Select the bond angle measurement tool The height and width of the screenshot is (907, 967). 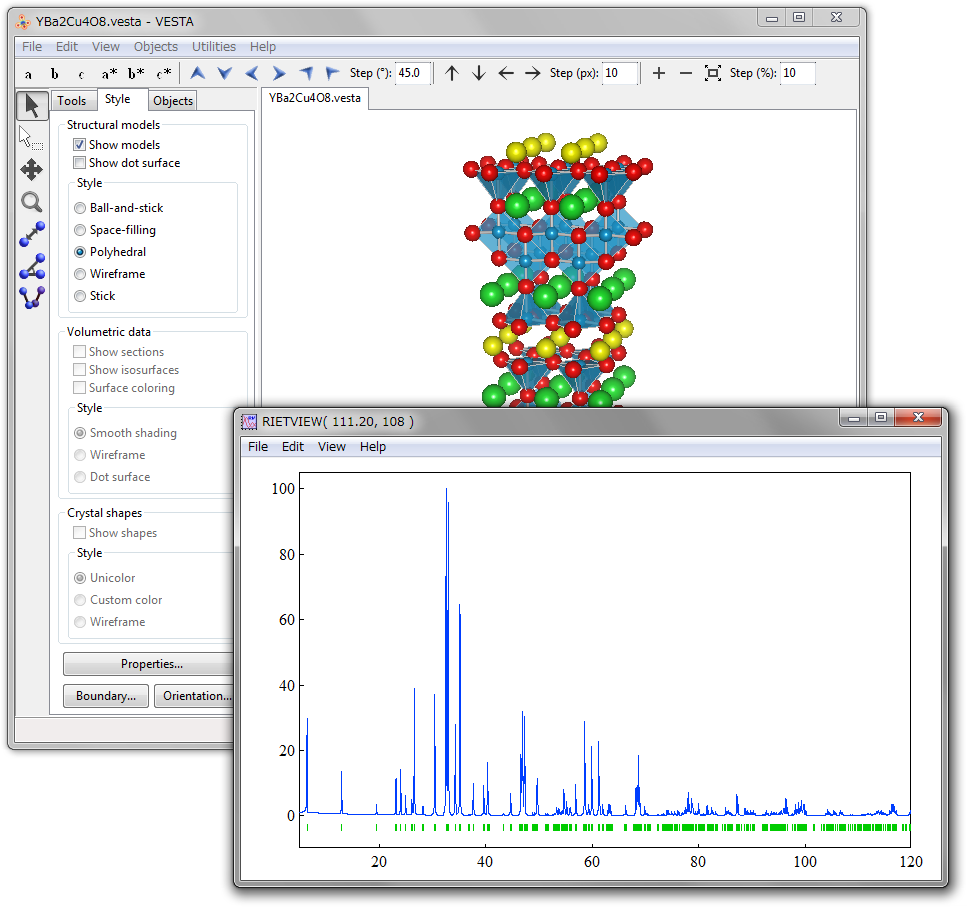(32, 266)
